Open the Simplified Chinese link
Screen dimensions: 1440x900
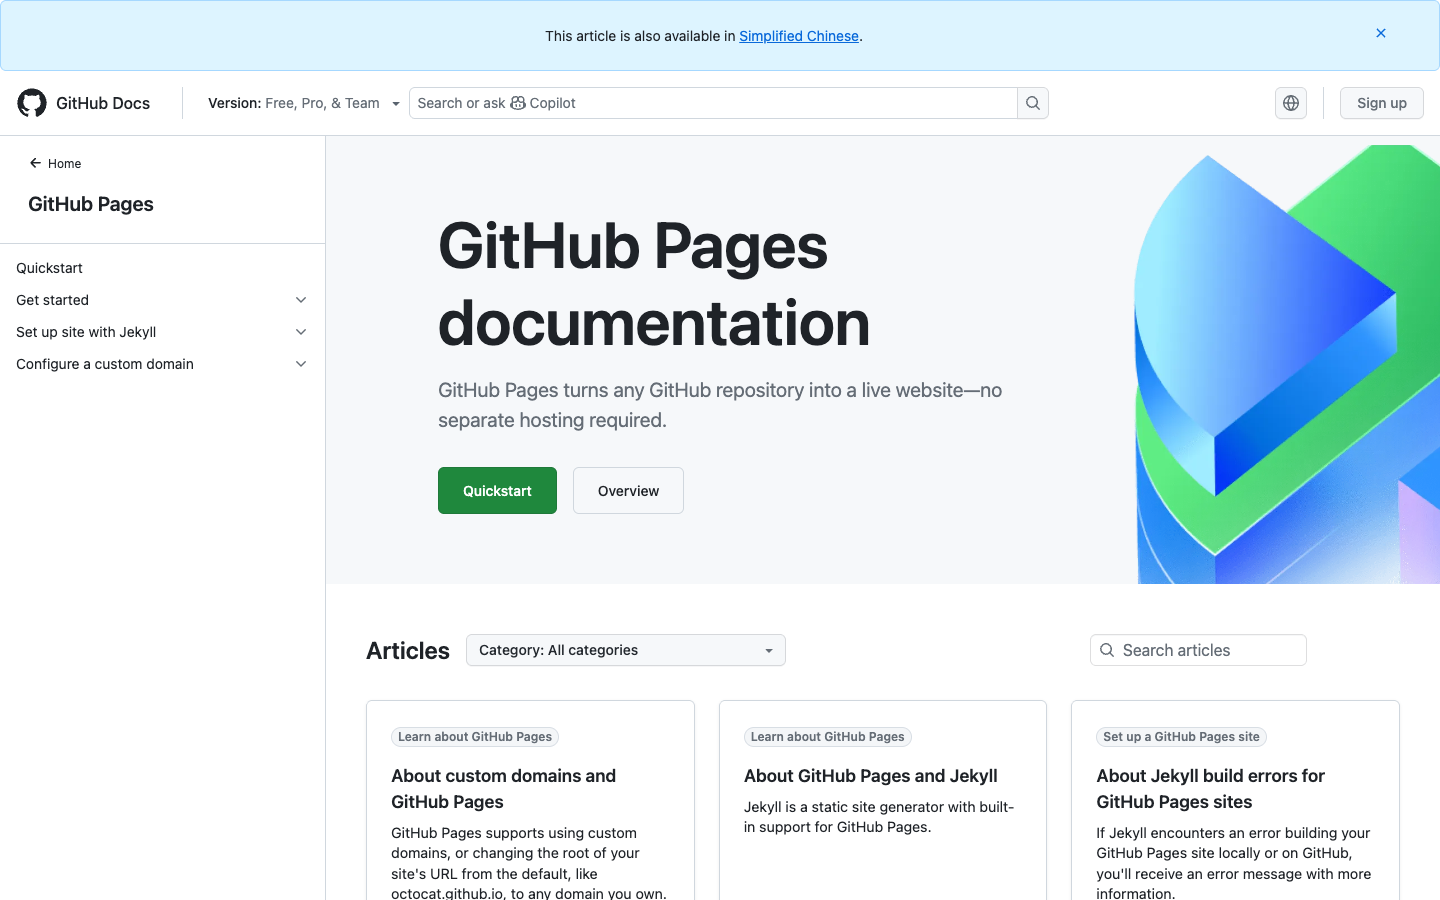pyautogui.click(x=799, y=36)
